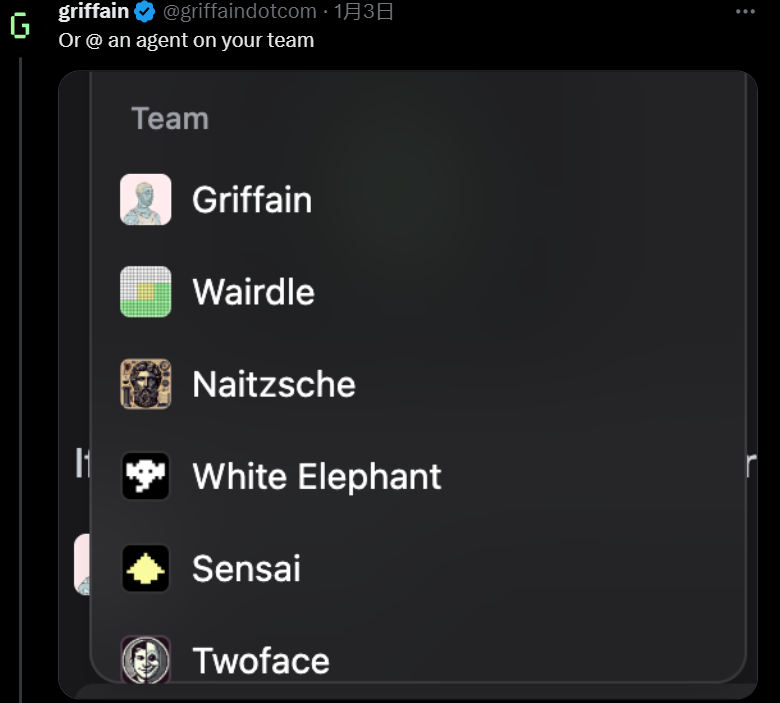This screenshot has width=780, height=703.
Task: Click the Sensai yellow tree icon
Action: [x=146, y=568]
